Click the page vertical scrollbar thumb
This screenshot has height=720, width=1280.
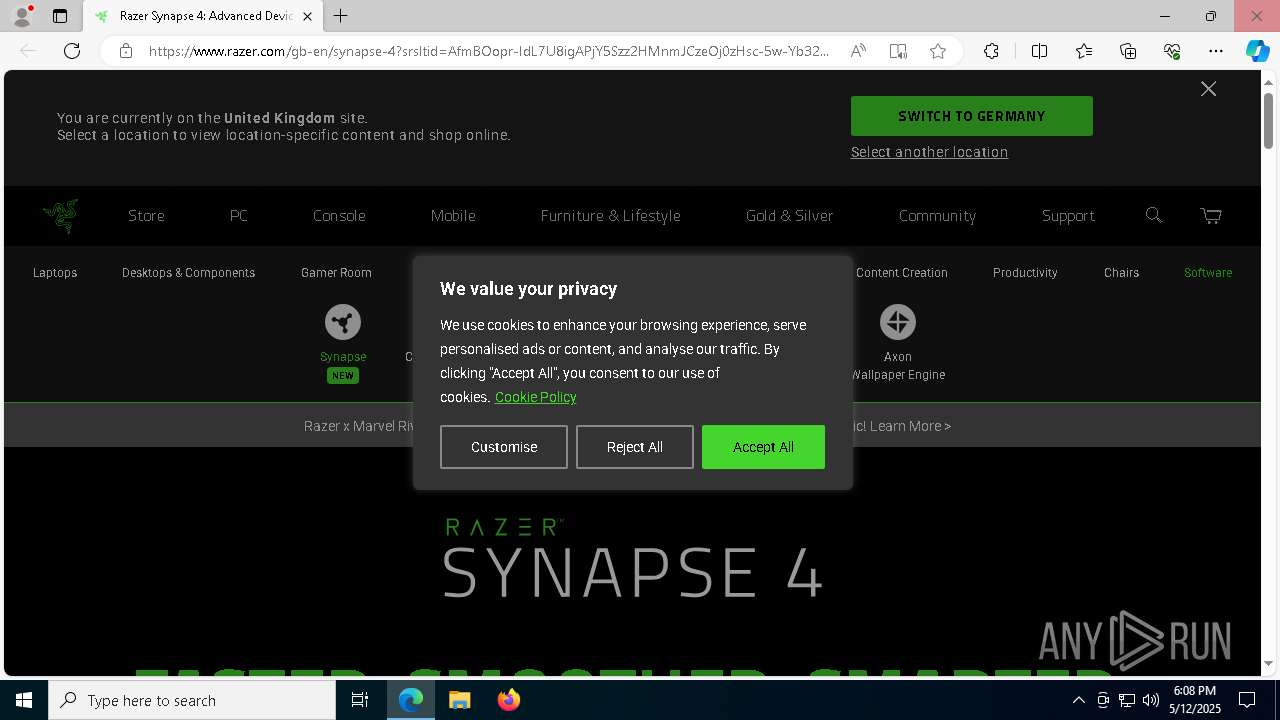[x=1268, y=120]
